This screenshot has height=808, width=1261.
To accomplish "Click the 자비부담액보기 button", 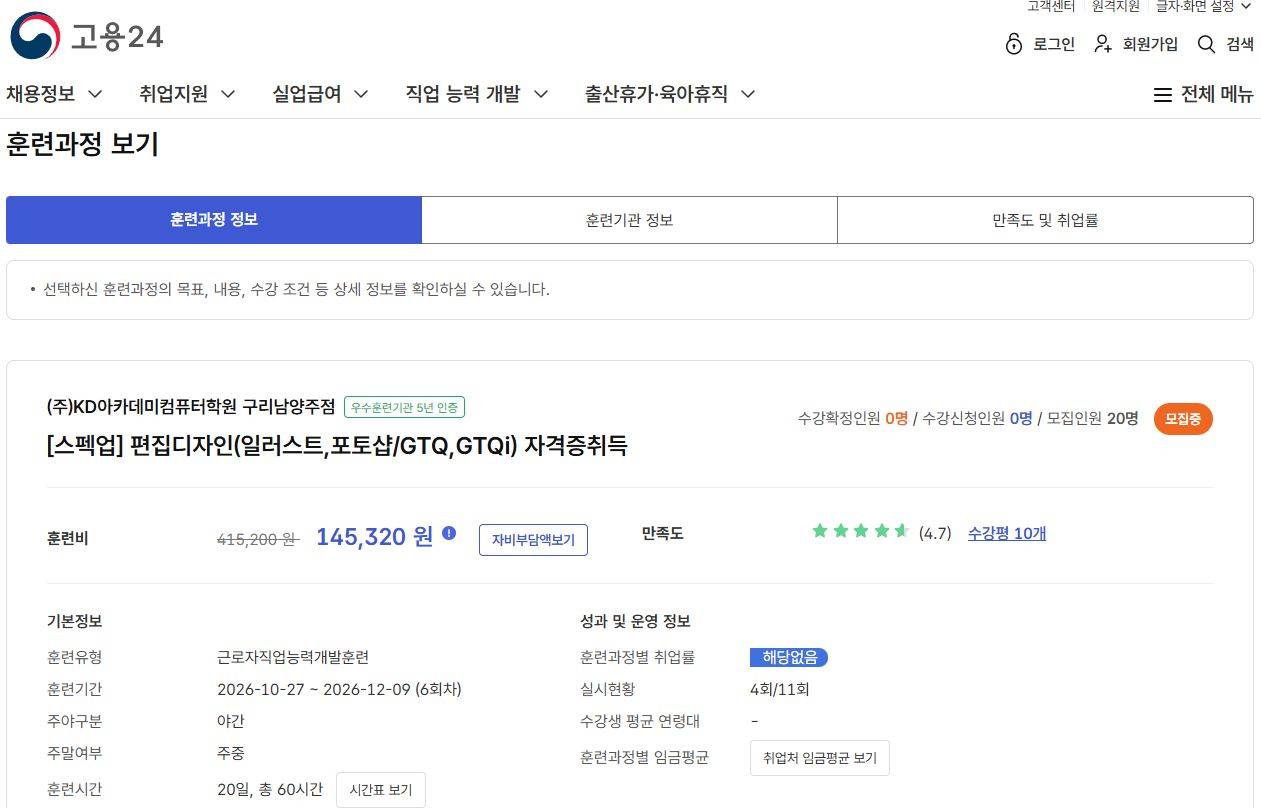I will point(533,540).
